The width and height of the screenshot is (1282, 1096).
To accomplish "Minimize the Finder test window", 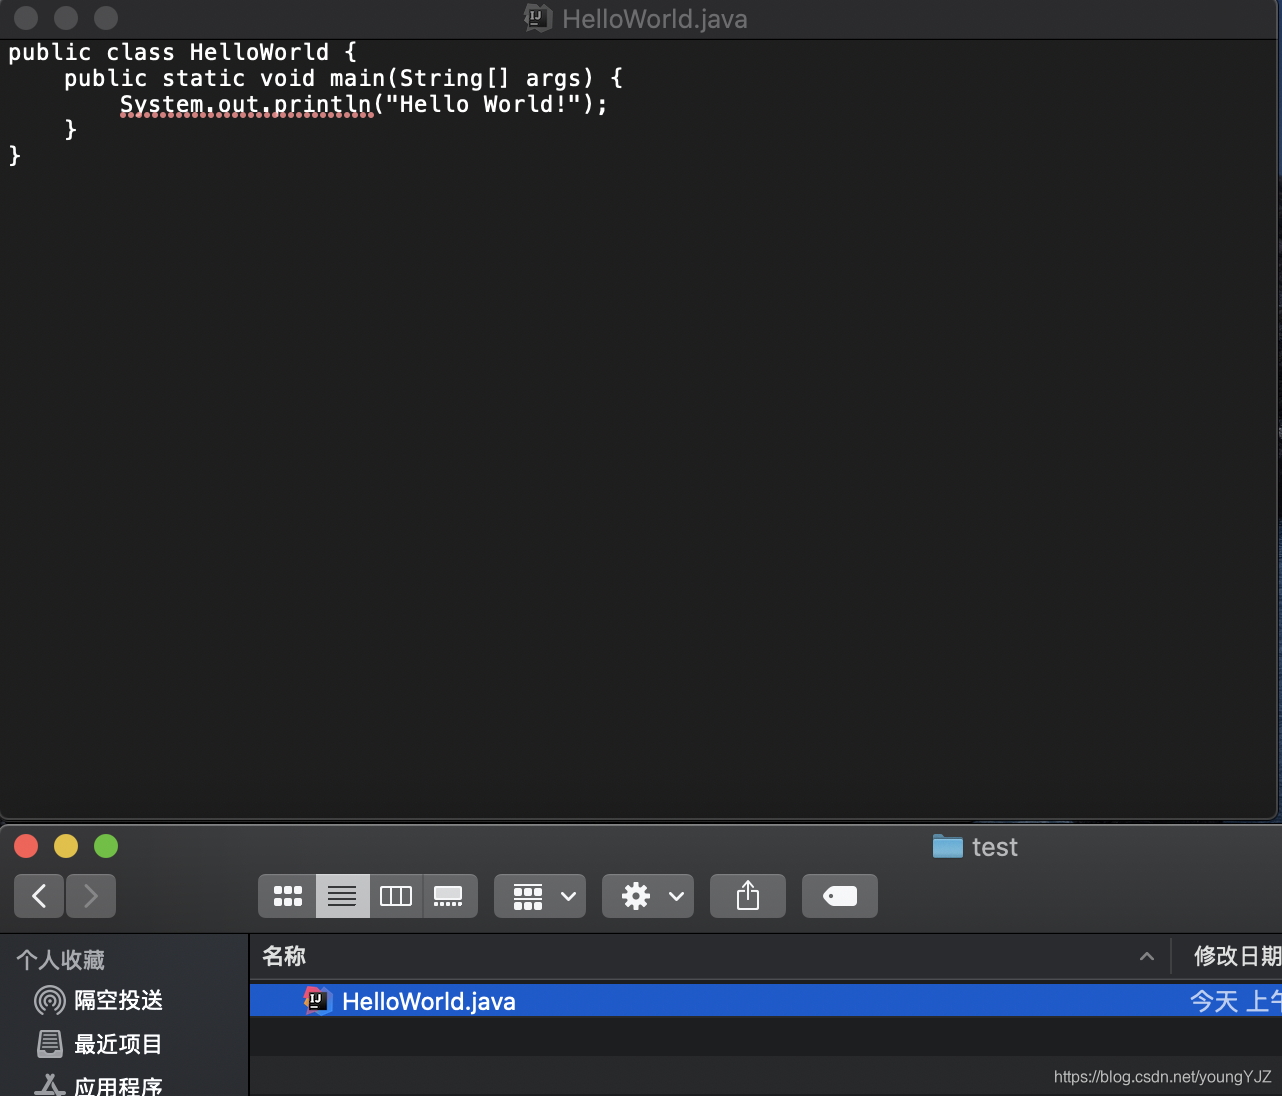I will [x=66, y=846].
